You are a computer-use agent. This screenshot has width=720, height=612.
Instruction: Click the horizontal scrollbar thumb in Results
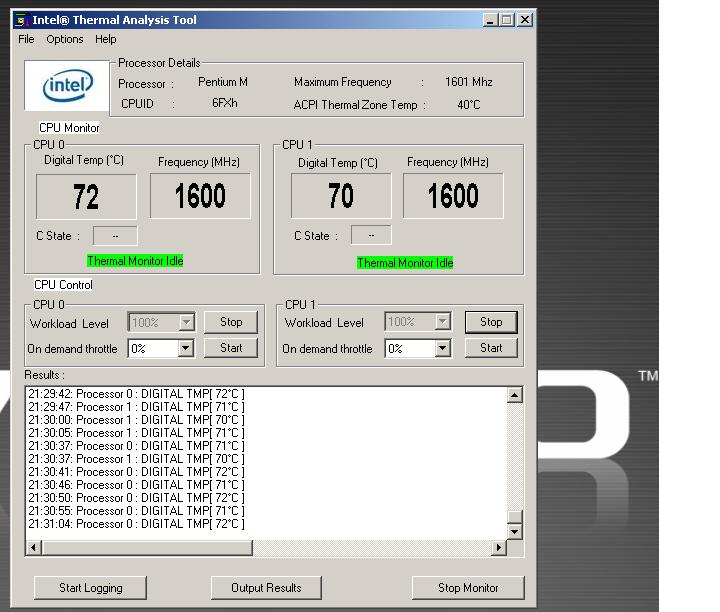coord(147,547)
